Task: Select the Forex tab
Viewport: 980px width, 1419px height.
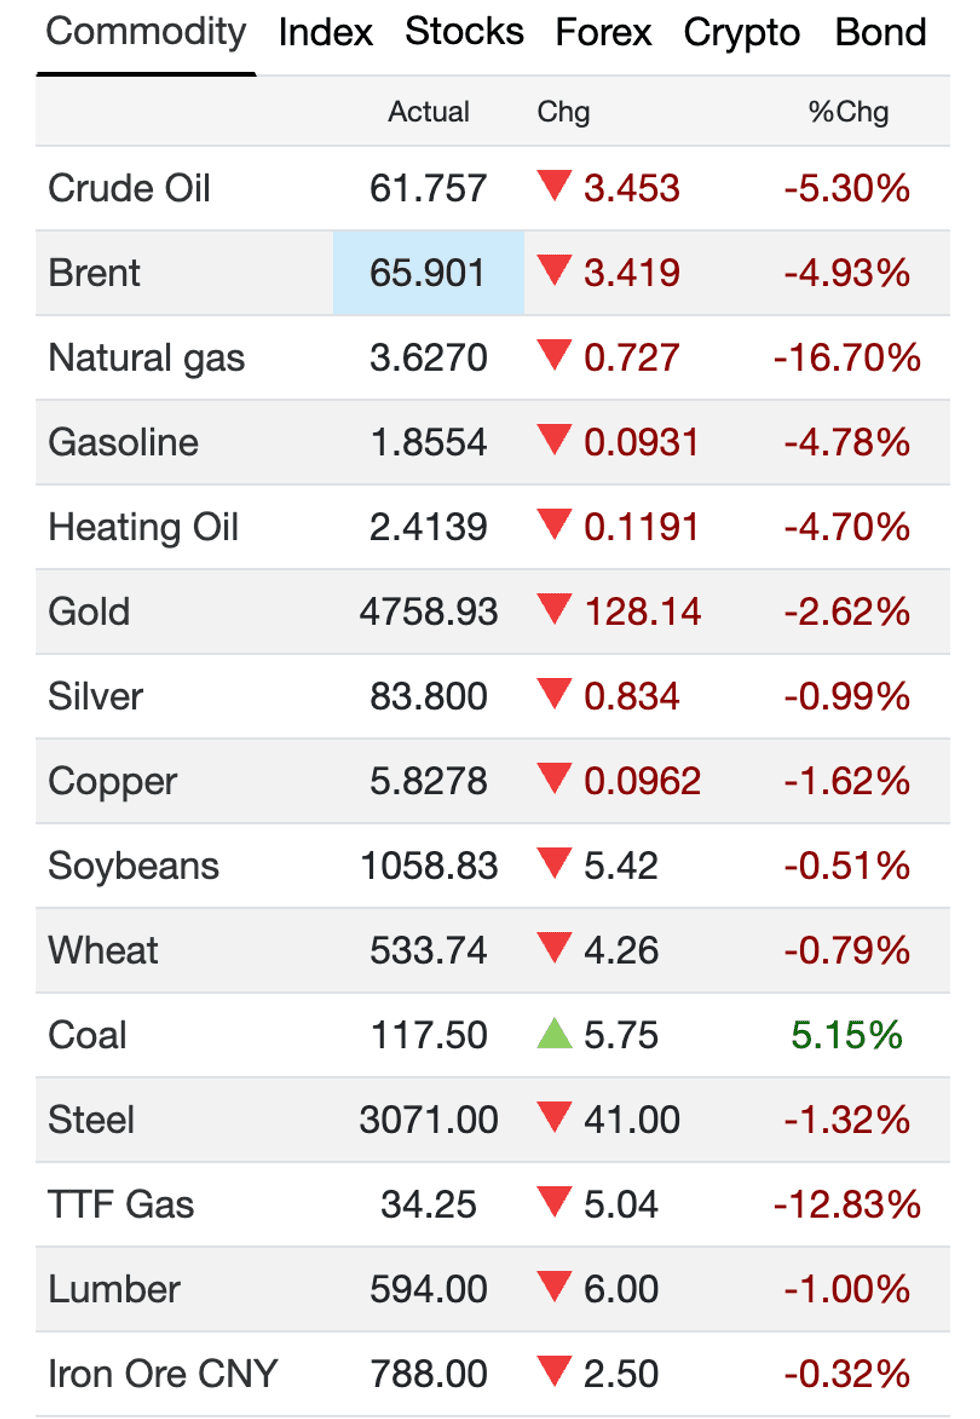Action: click(603, 32)
